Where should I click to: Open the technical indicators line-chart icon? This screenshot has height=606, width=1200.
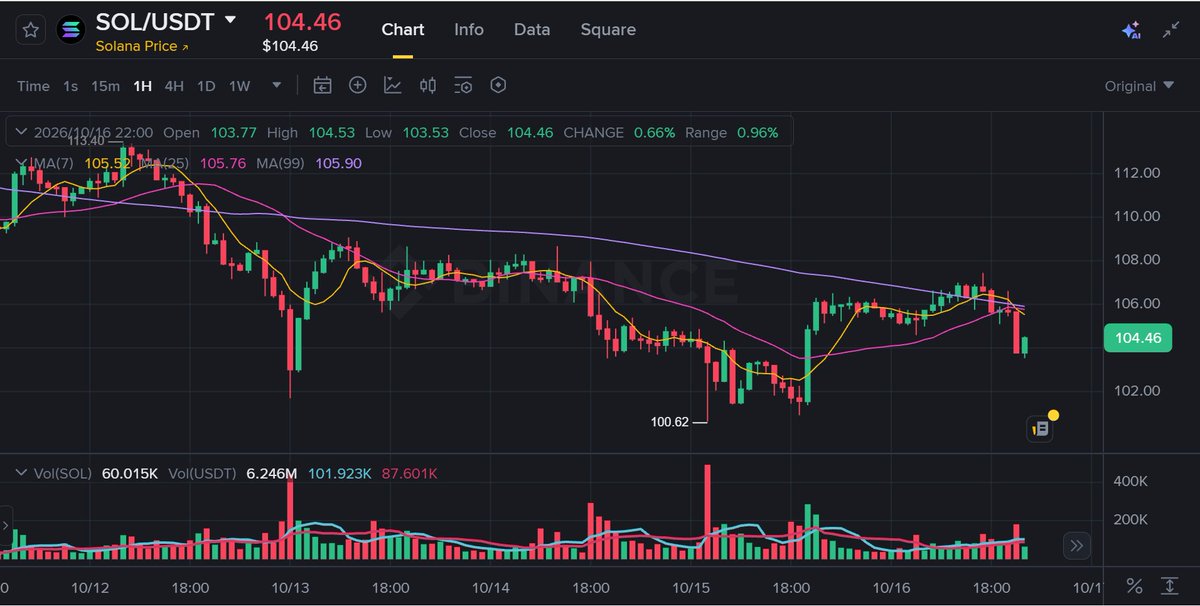(393, 86)
